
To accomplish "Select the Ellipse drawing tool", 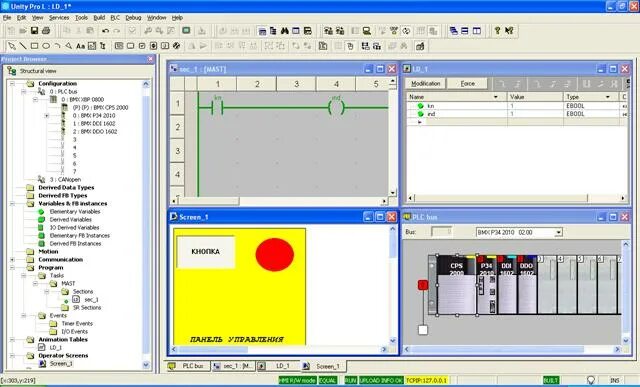I will click(x=46, y=46).
